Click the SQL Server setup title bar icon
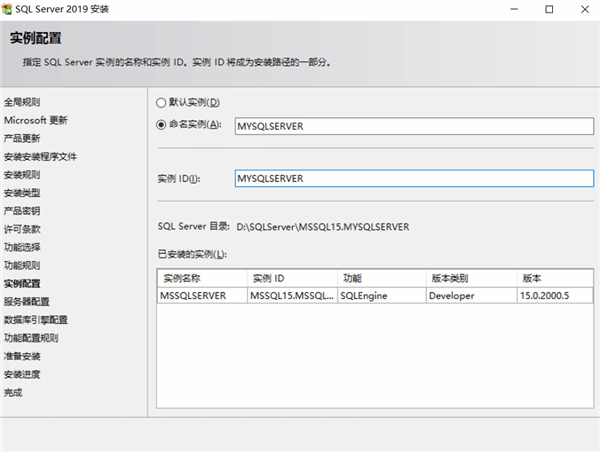This screenshot has height=452, width=600. click(8, 9)
